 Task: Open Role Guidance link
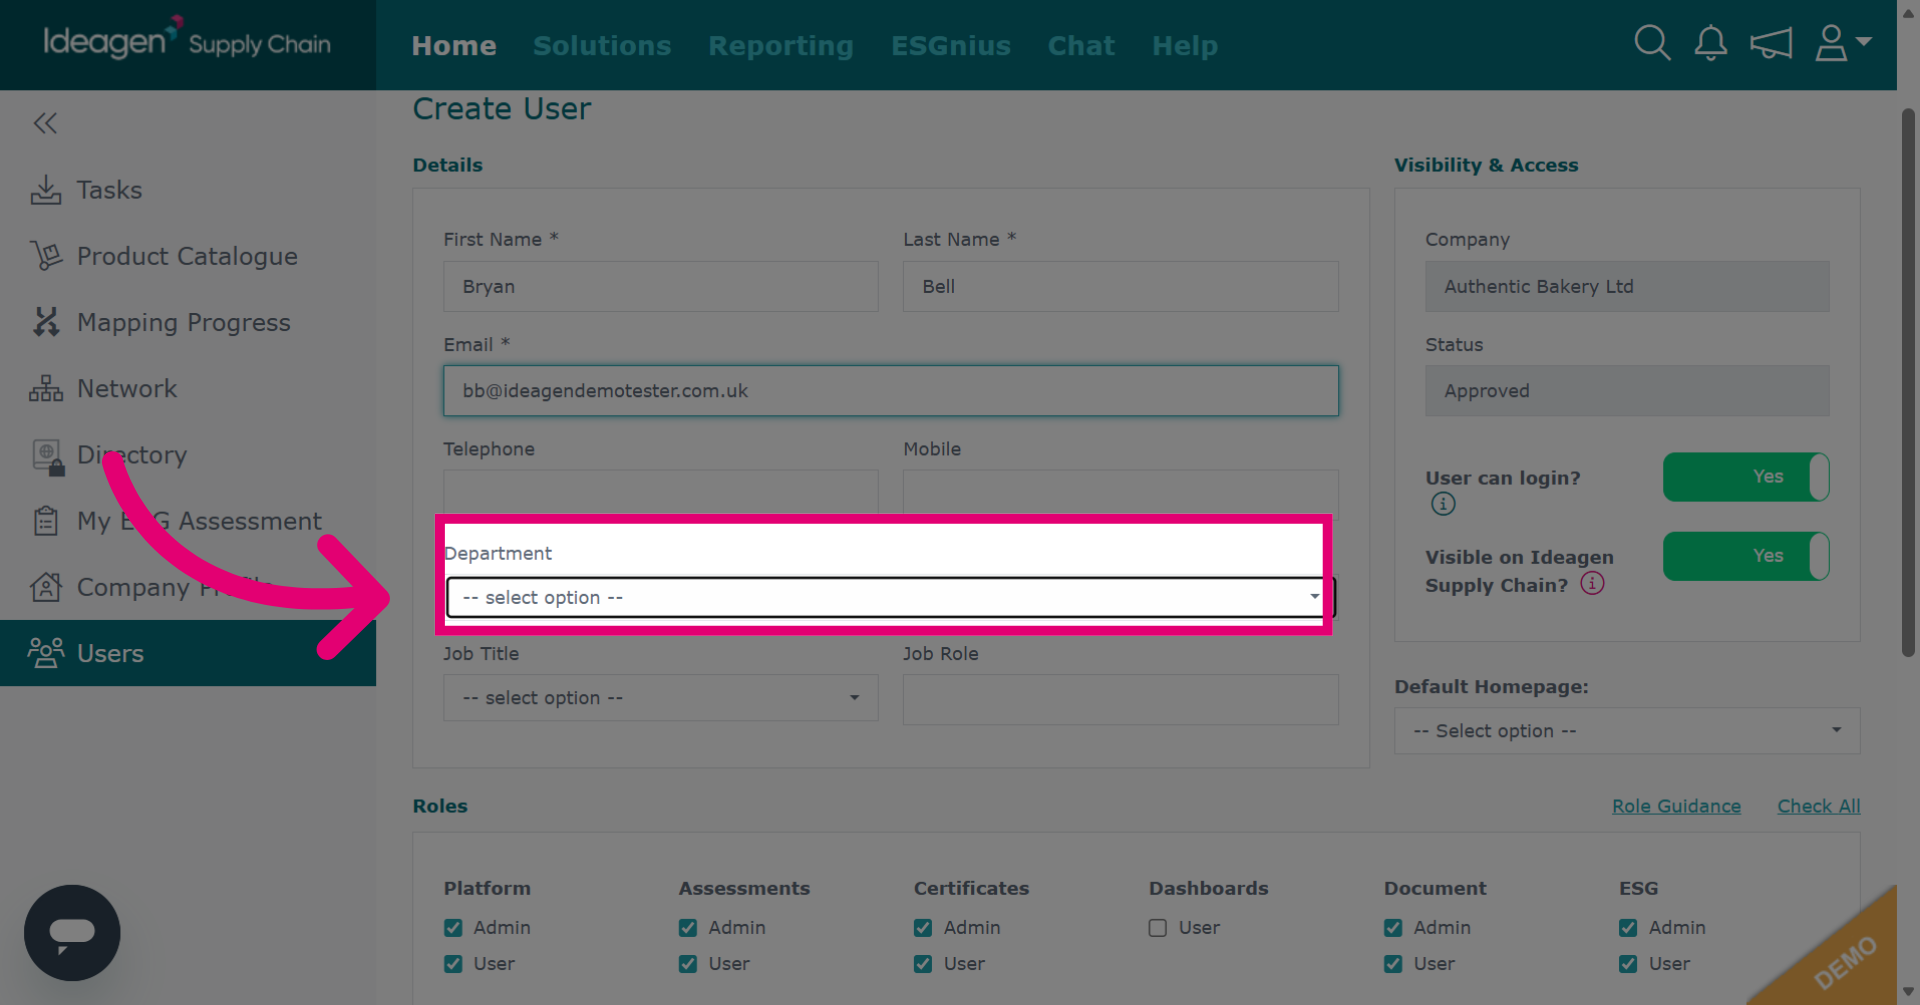(1676, 806)
